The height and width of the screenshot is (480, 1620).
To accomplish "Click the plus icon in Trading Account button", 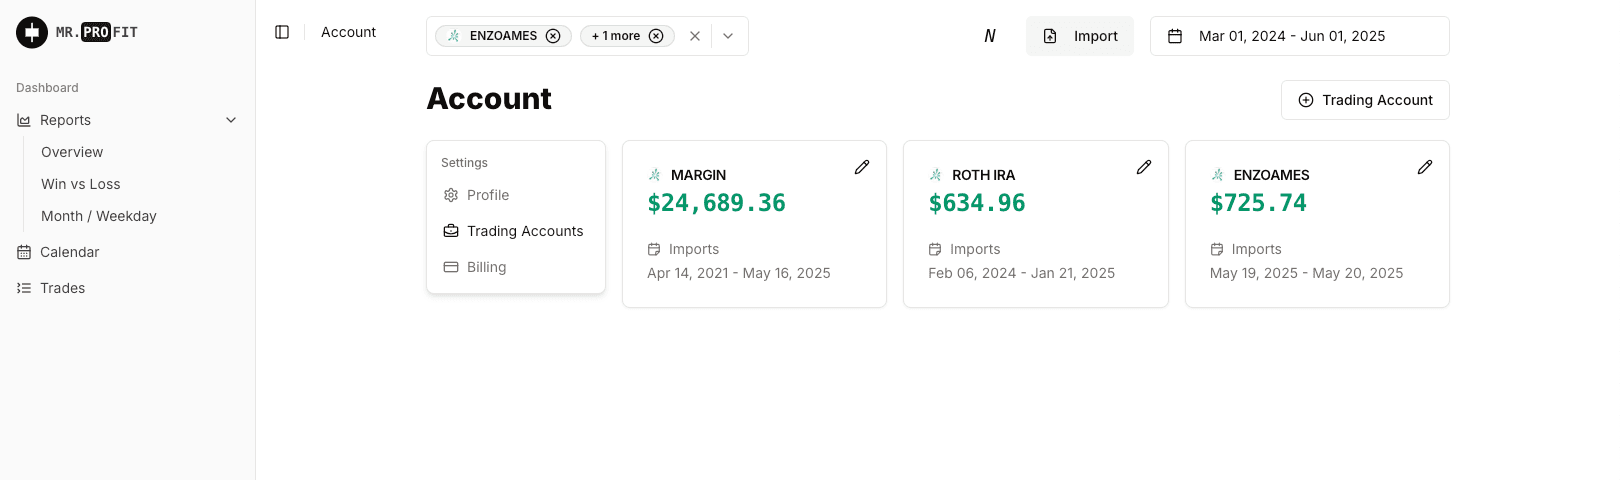I will tap(1306, 100).
